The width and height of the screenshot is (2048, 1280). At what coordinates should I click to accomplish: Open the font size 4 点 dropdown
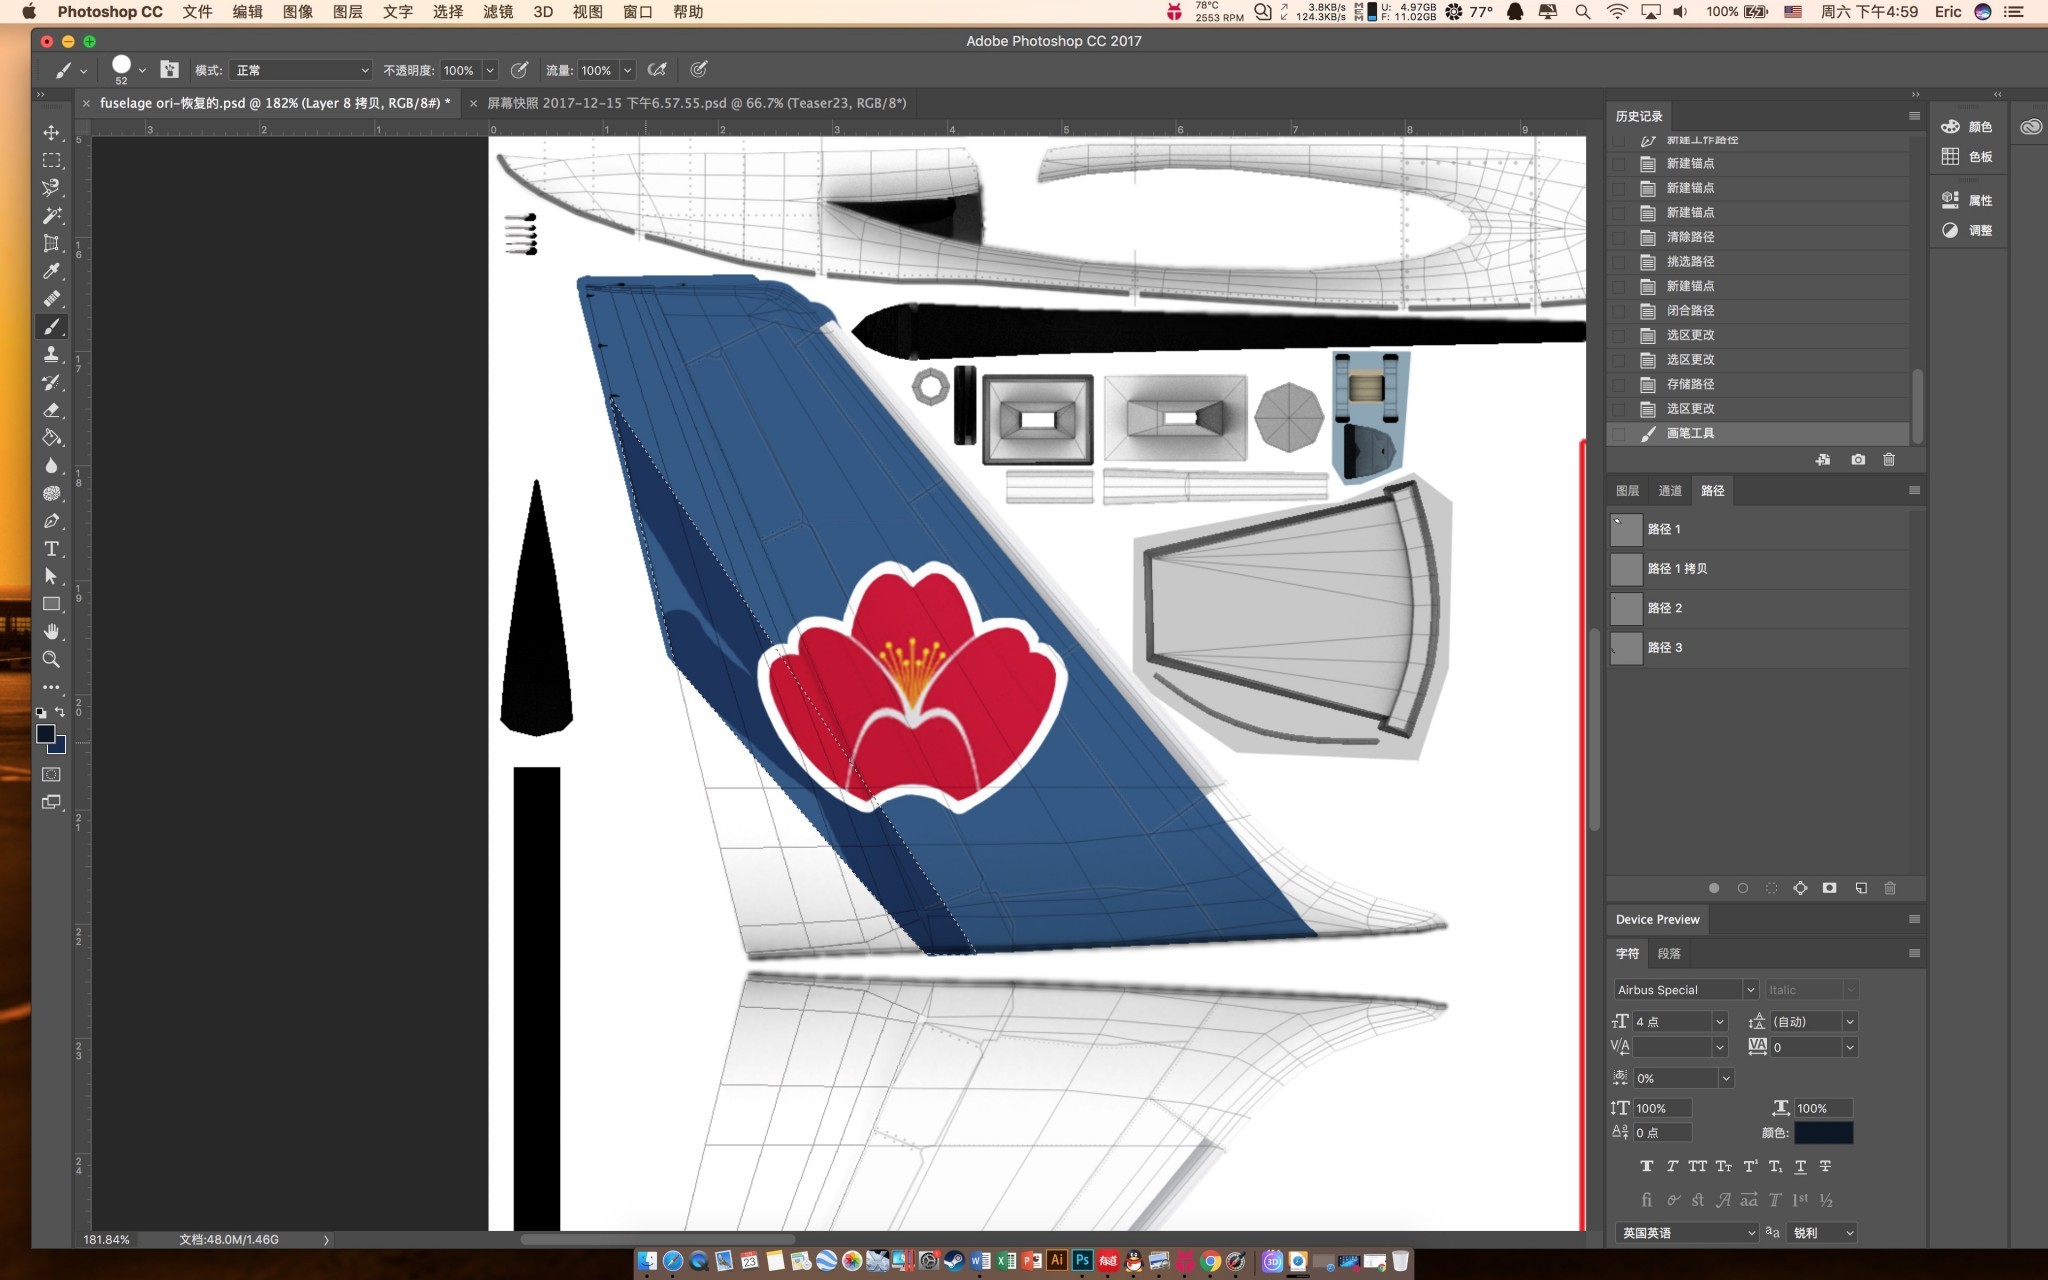(x=1720, y=1022)
